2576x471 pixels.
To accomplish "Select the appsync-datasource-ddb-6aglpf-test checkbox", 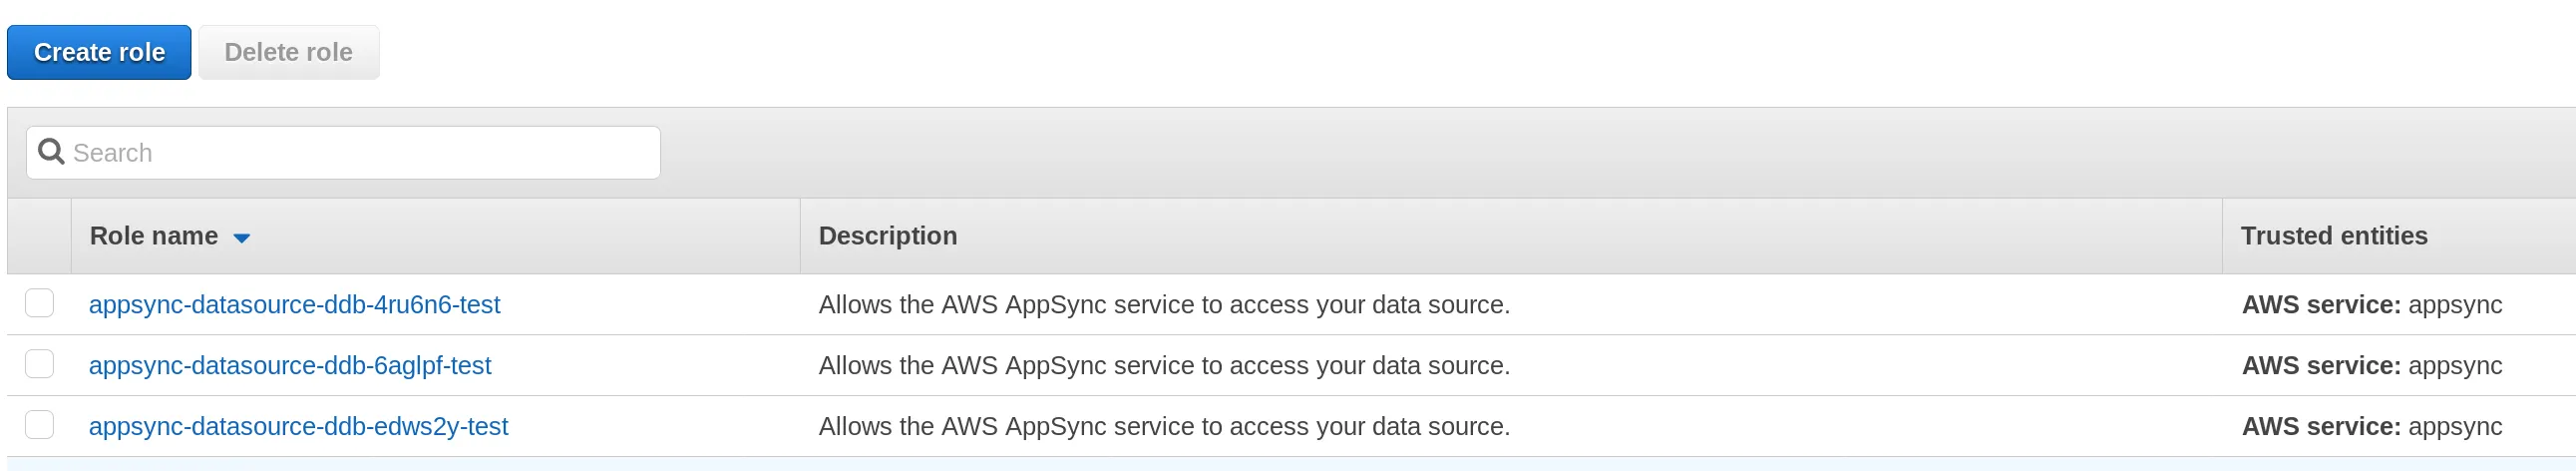I will tap(39, 364).
